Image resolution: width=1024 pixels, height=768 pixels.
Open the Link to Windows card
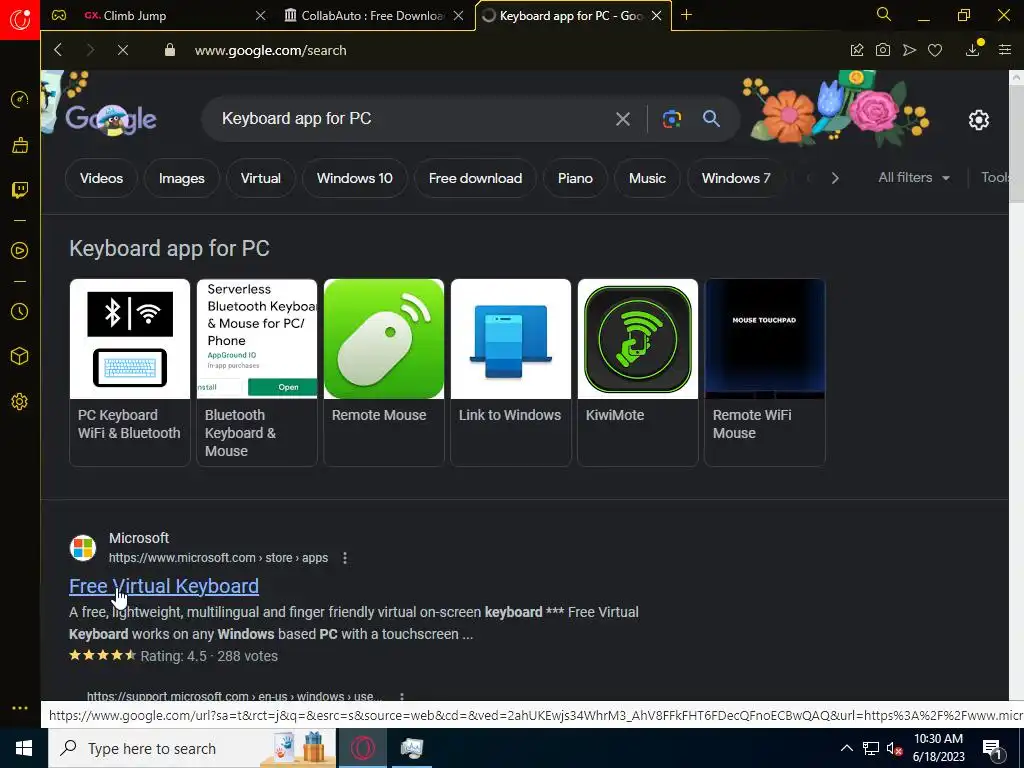[x=511, y=372]
